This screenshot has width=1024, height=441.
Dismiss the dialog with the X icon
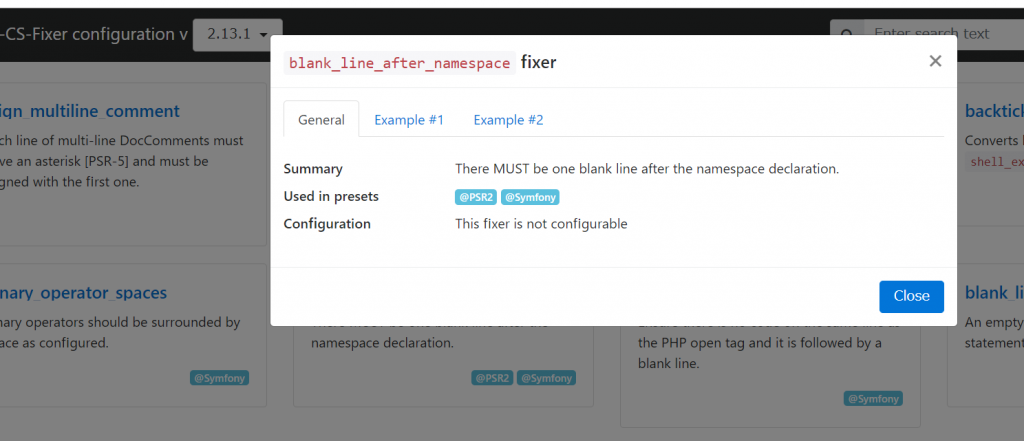pyautogui.click(x=935, y=61)
